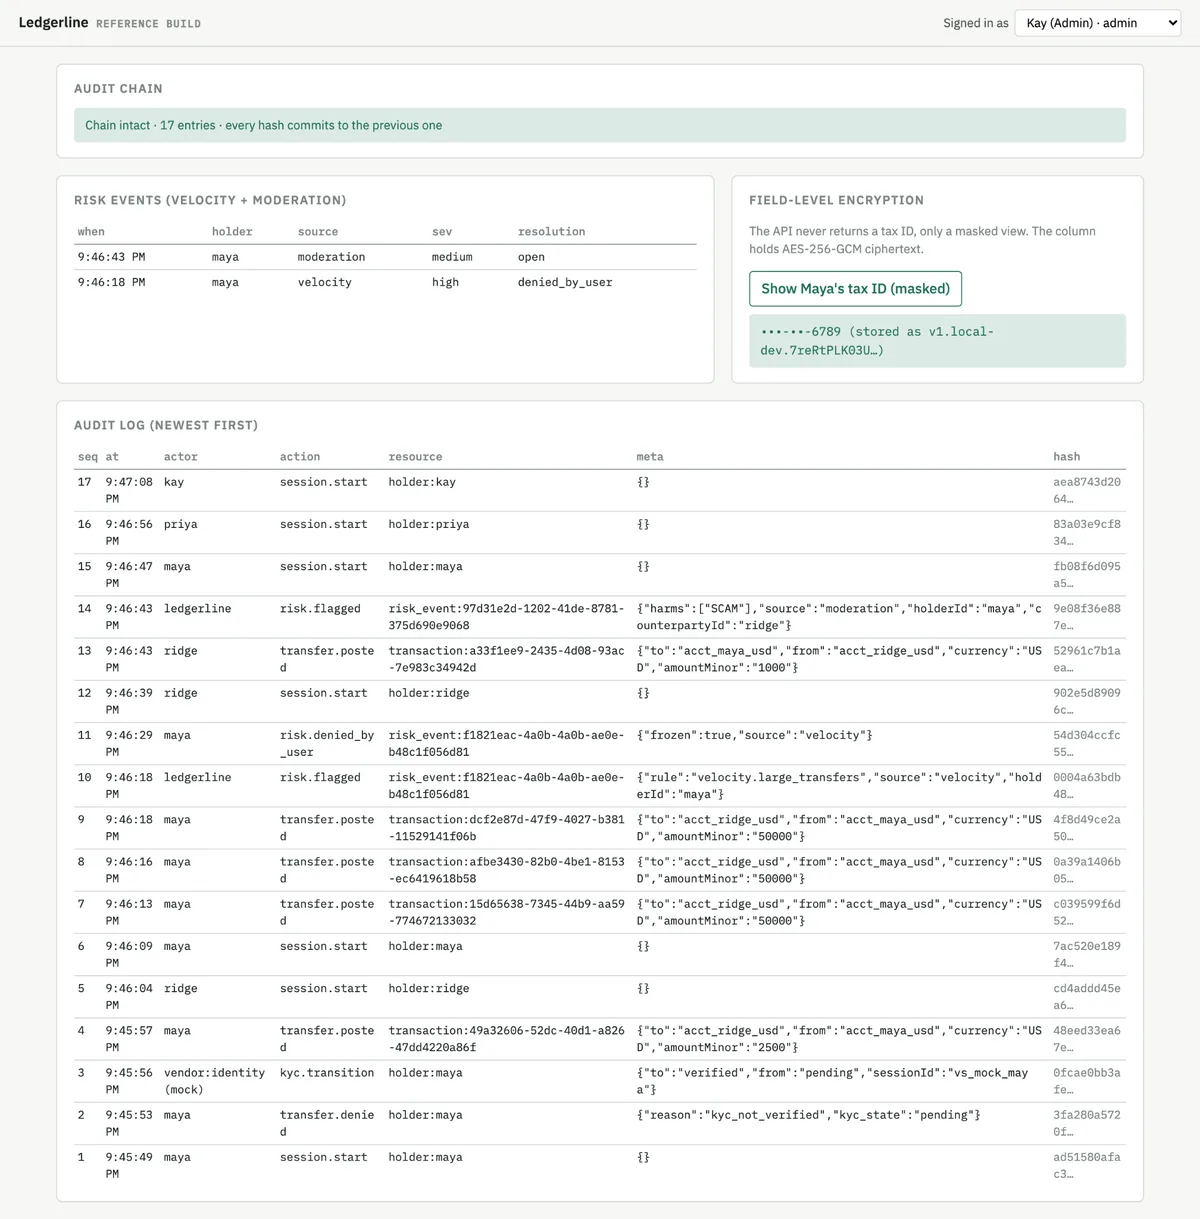Screen dimensions: 1200x1219
Task: Click hash 0004a63bdb in seq 10
Action: point(1087,785)
